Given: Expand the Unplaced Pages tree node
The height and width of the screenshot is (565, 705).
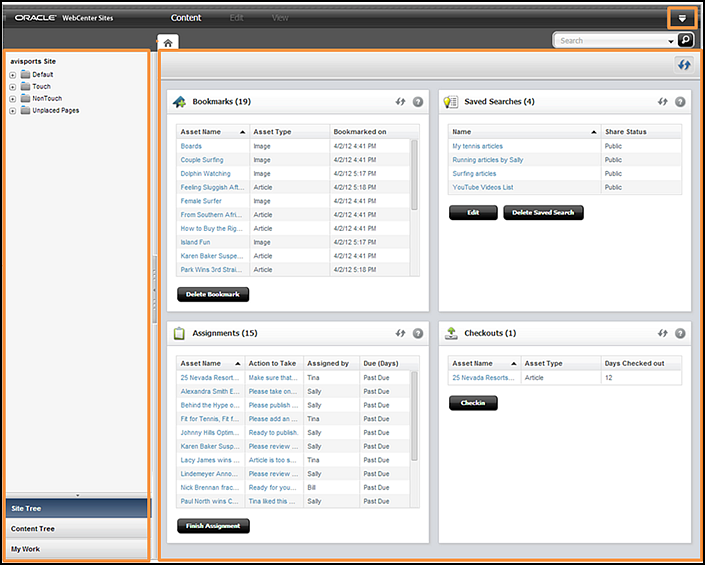Looking at the screenshot, I should click(x=13, y=111).
